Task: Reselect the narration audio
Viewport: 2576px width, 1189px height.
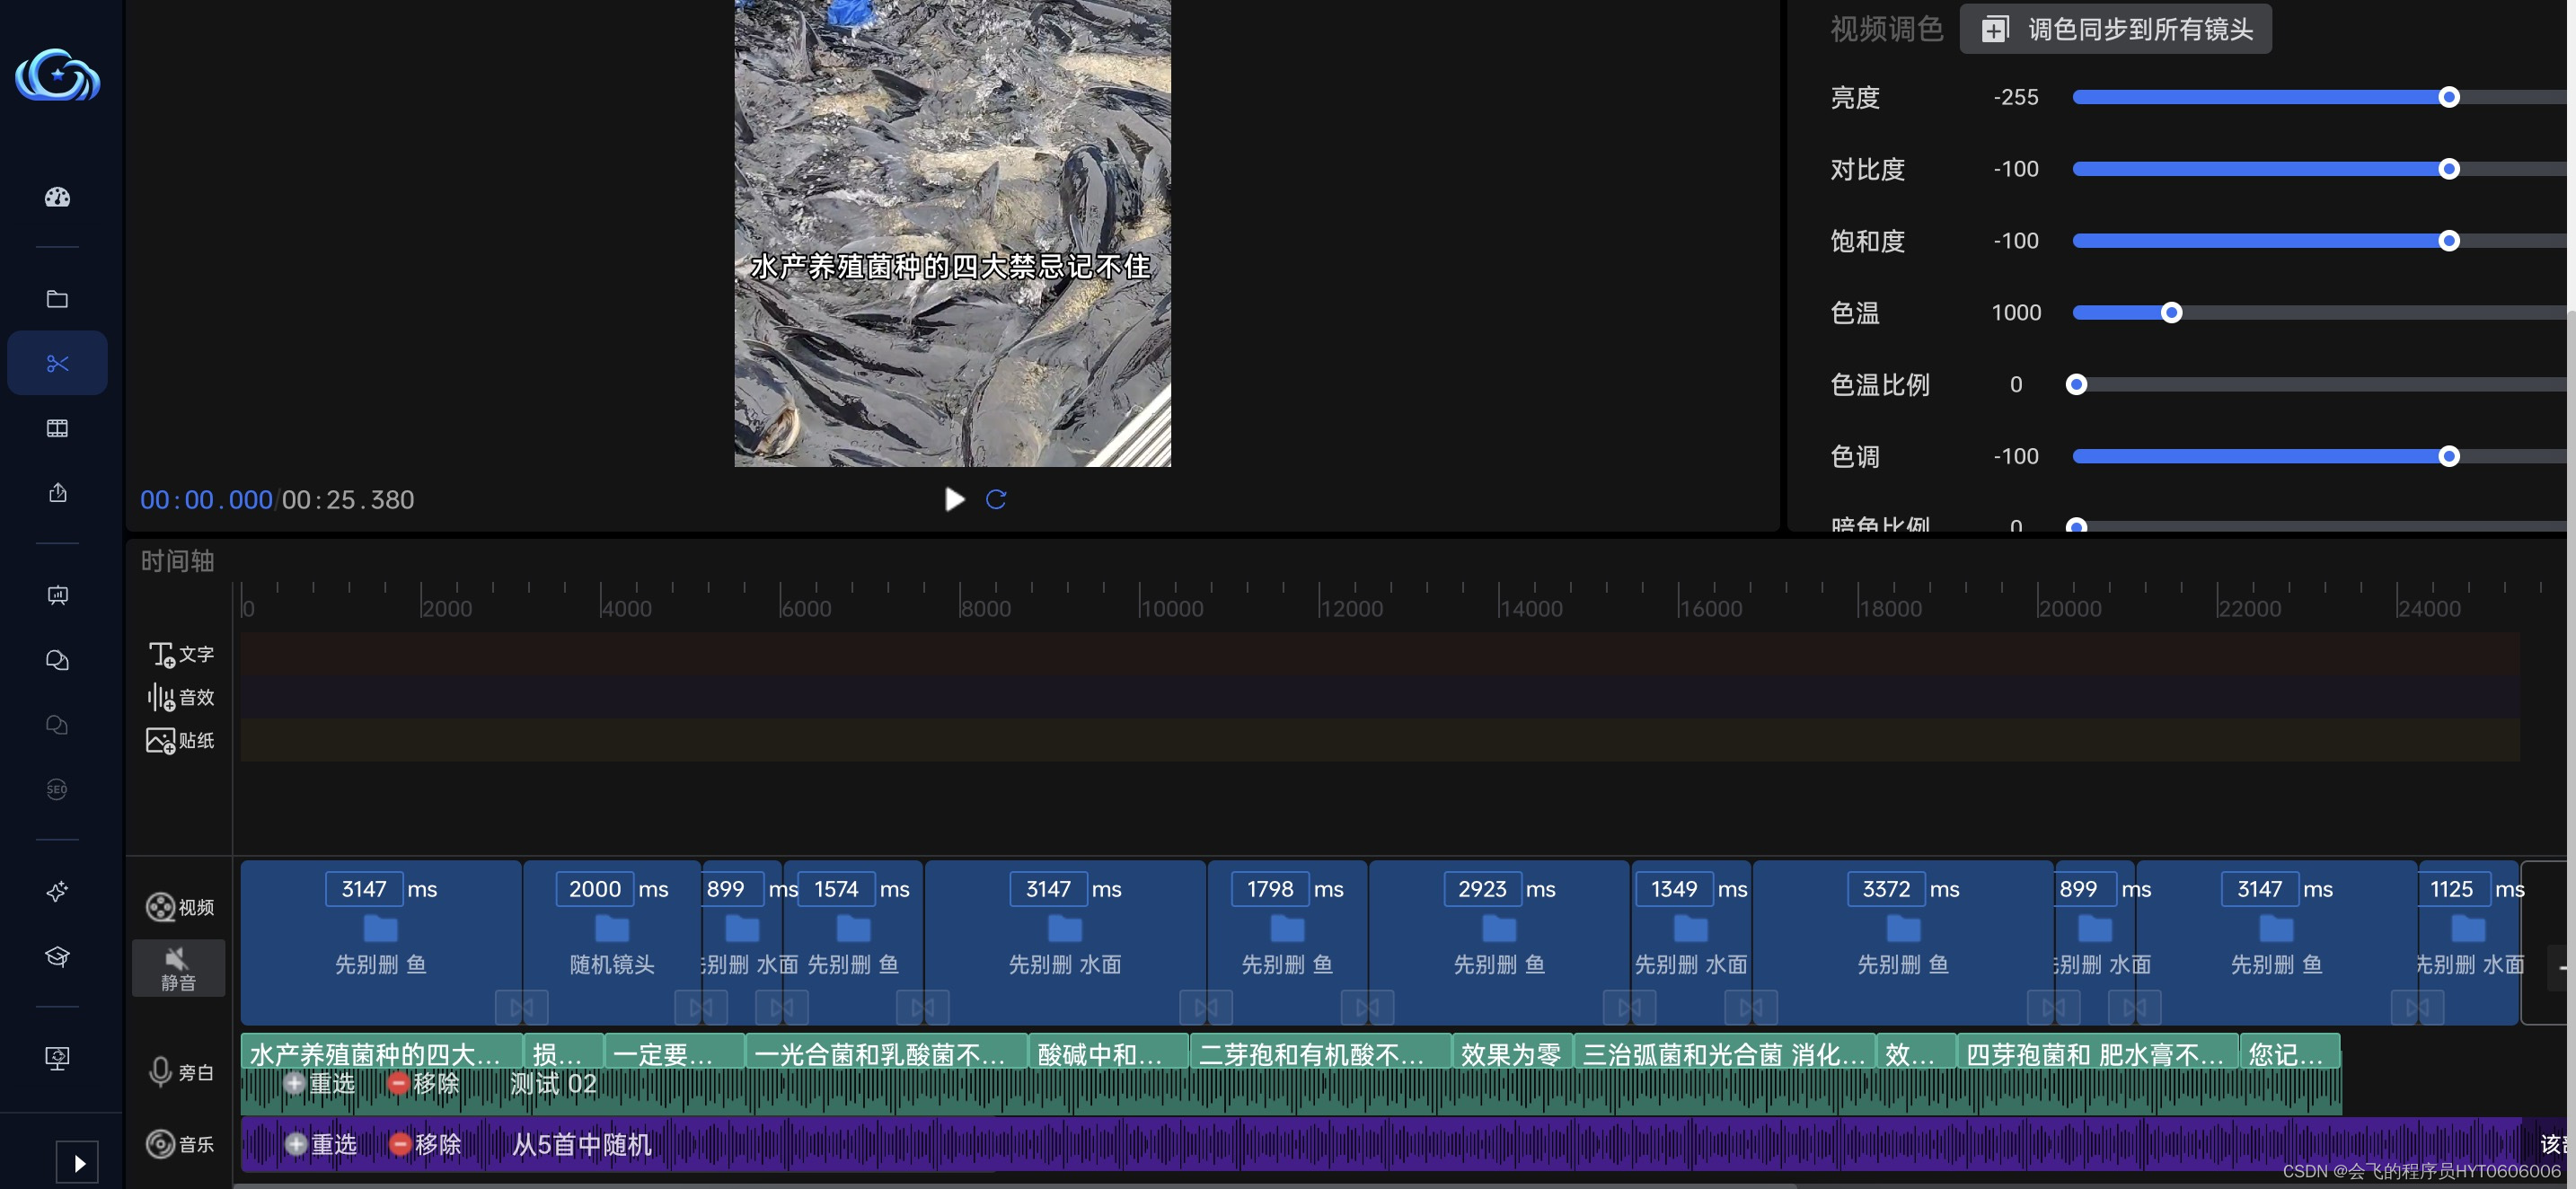Action: point(319,1083)
